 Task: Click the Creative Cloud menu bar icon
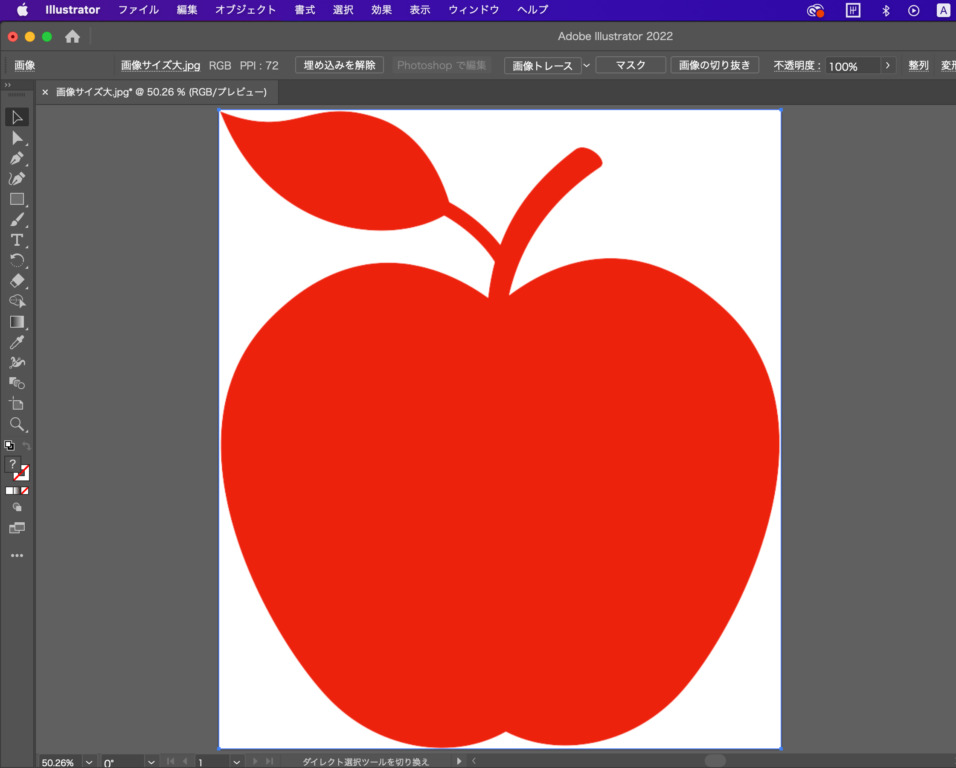[815, 10]
